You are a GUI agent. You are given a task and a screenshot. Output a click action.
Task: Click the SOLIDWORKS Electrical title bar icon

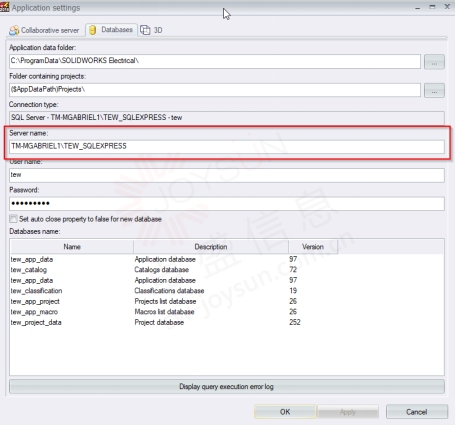tap(5, 7)
